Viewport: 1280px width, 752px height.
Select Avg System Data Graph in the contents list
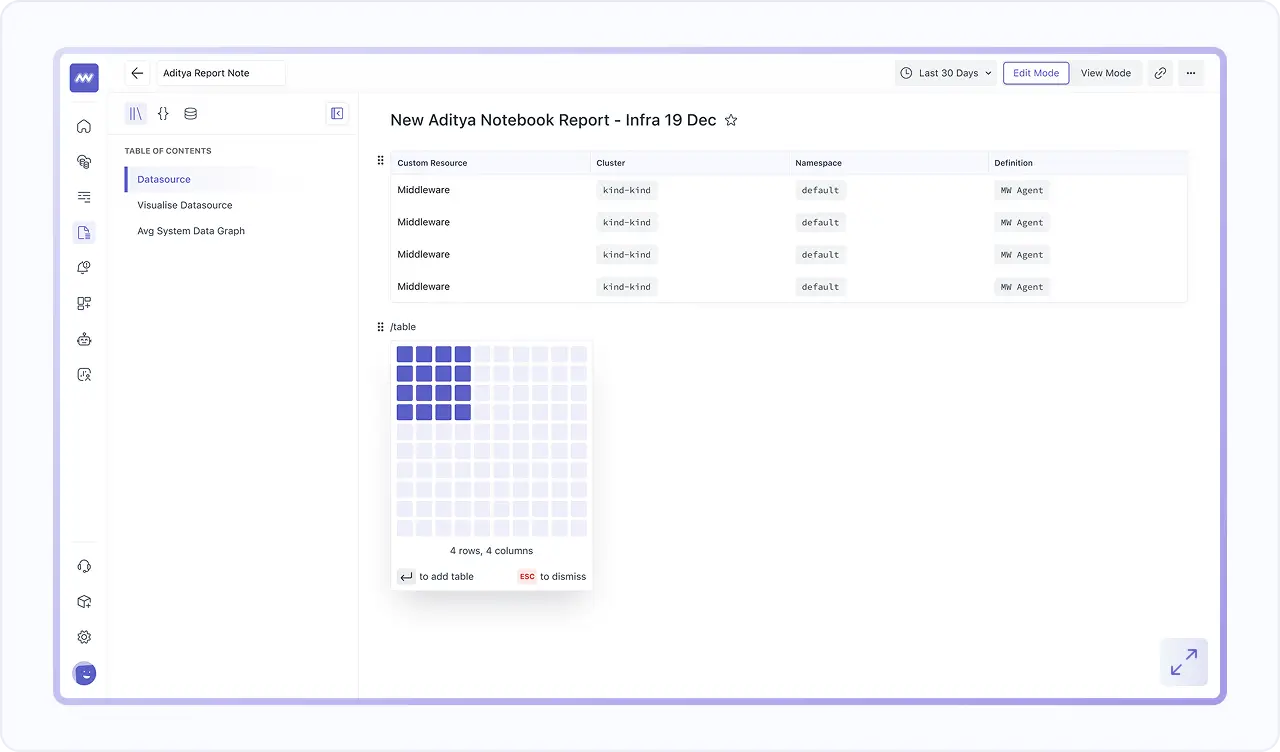(x=190, y=231)
